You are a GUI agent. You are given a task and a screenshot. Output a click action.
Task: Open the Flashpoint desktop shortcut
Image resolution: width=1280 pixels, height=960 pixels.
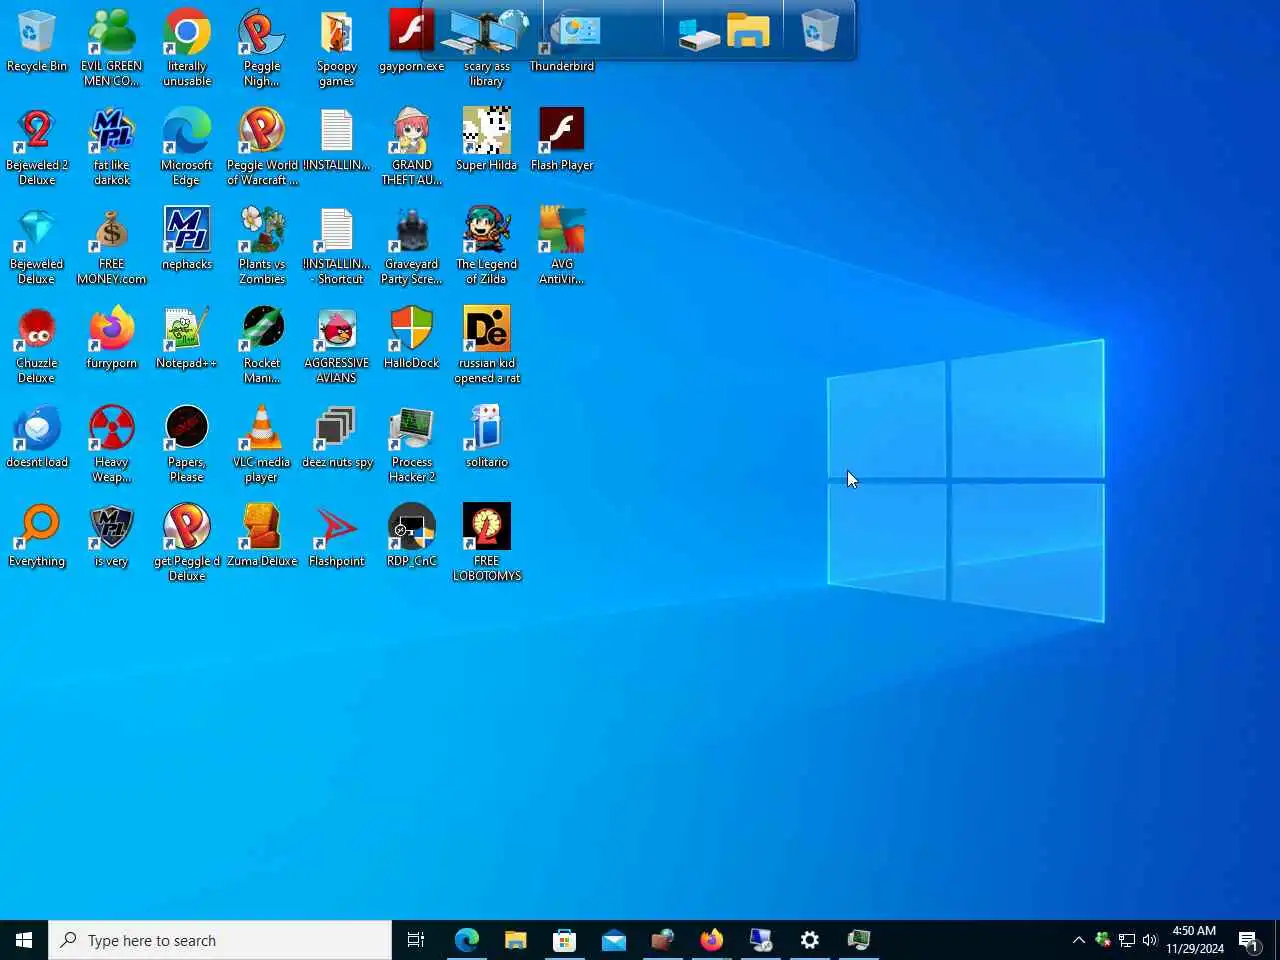337,536
